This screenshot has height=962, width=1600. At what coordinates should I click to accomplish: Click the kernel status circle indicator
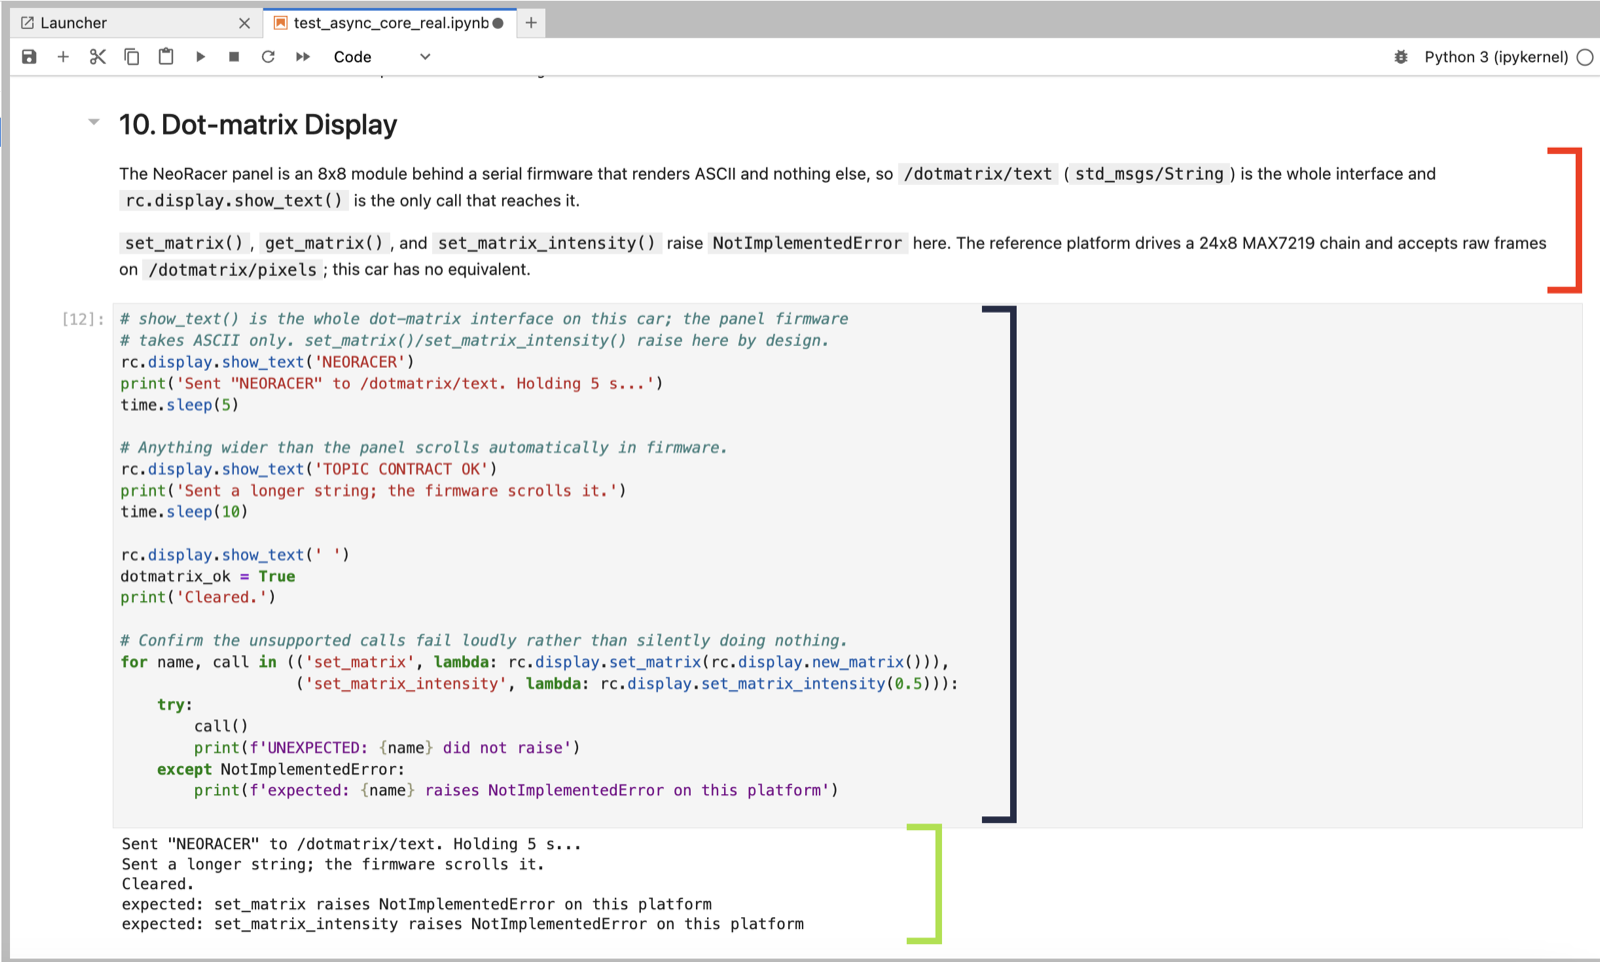pos(1585,57)
